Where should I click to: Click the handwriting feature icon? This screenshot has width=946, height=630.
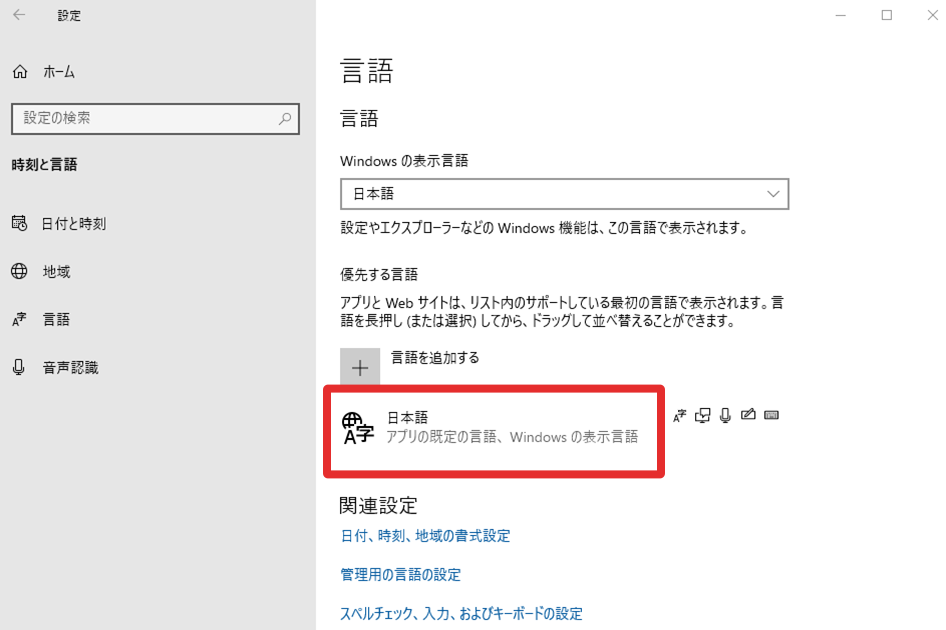pos(748,414)
